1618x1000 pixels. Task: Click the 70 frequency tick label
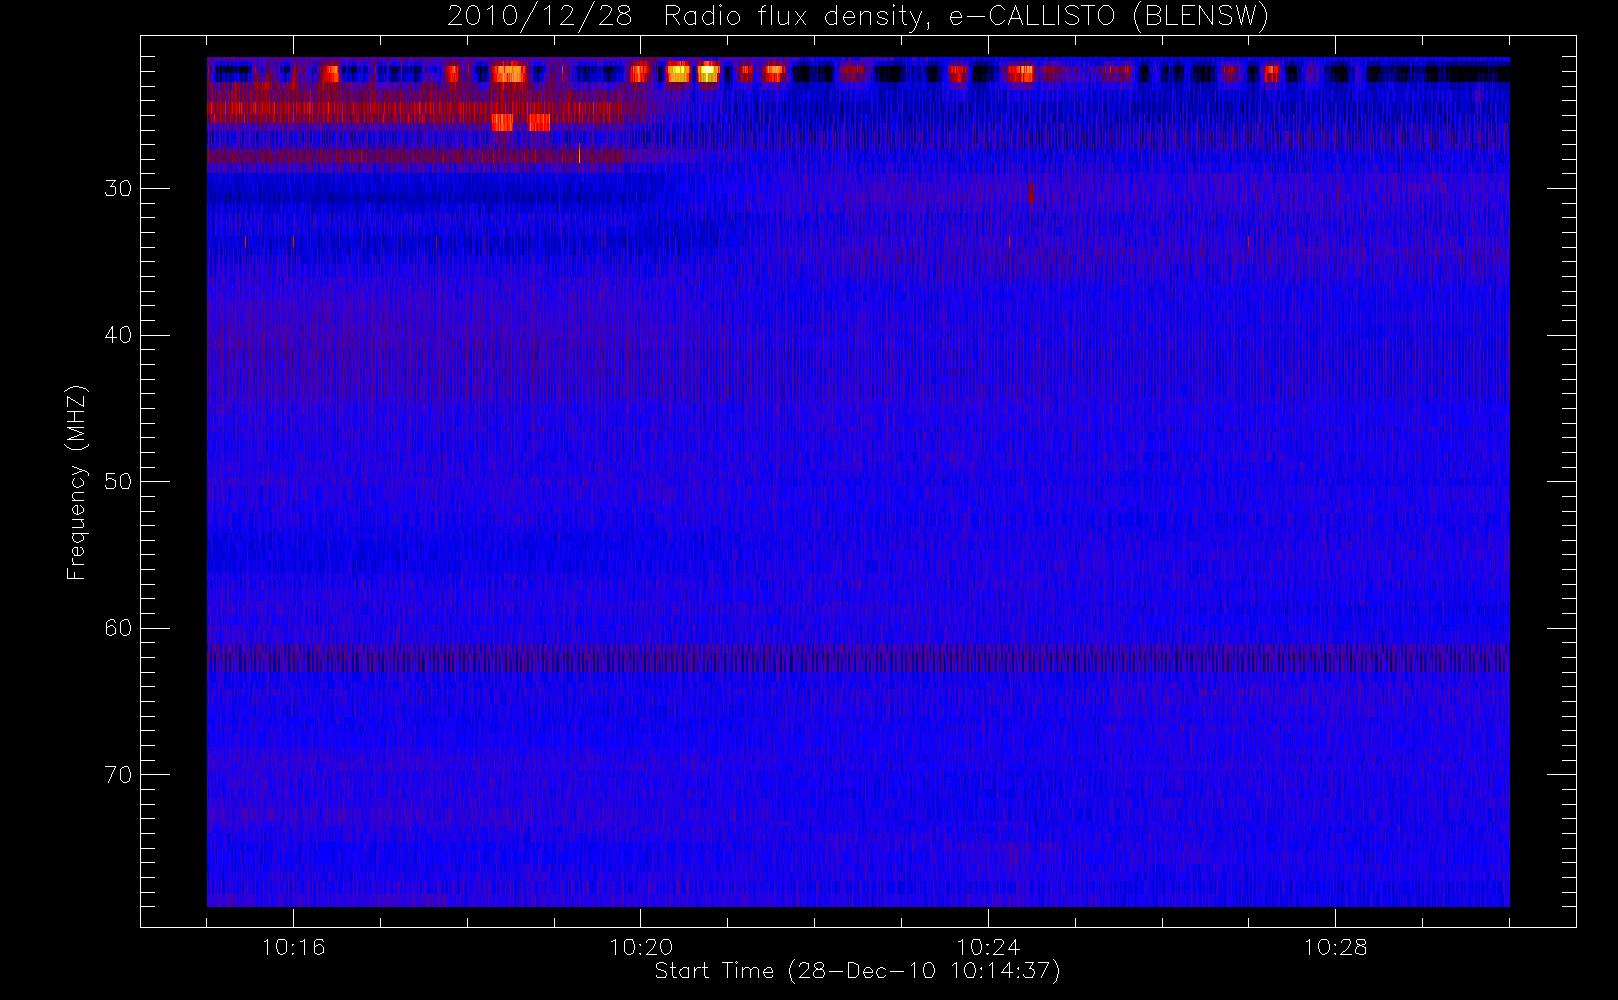(118, 775)
